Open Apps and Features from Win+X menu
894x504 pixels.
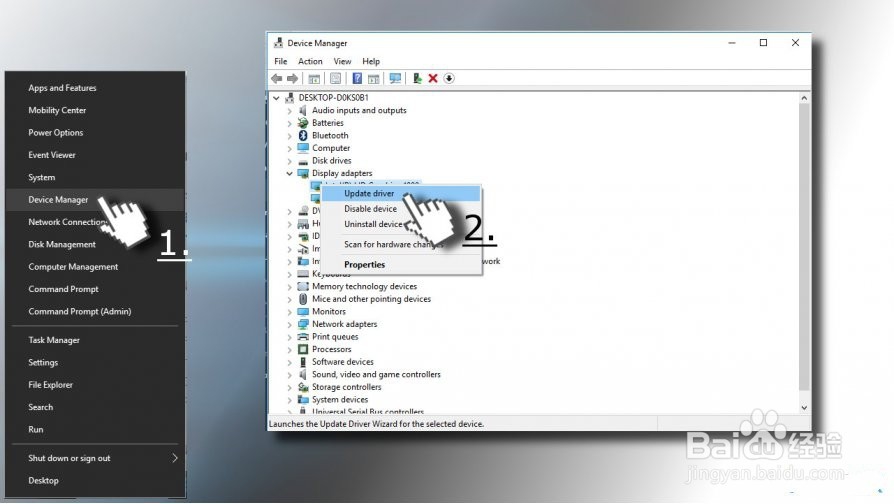(x=95, y=88)
